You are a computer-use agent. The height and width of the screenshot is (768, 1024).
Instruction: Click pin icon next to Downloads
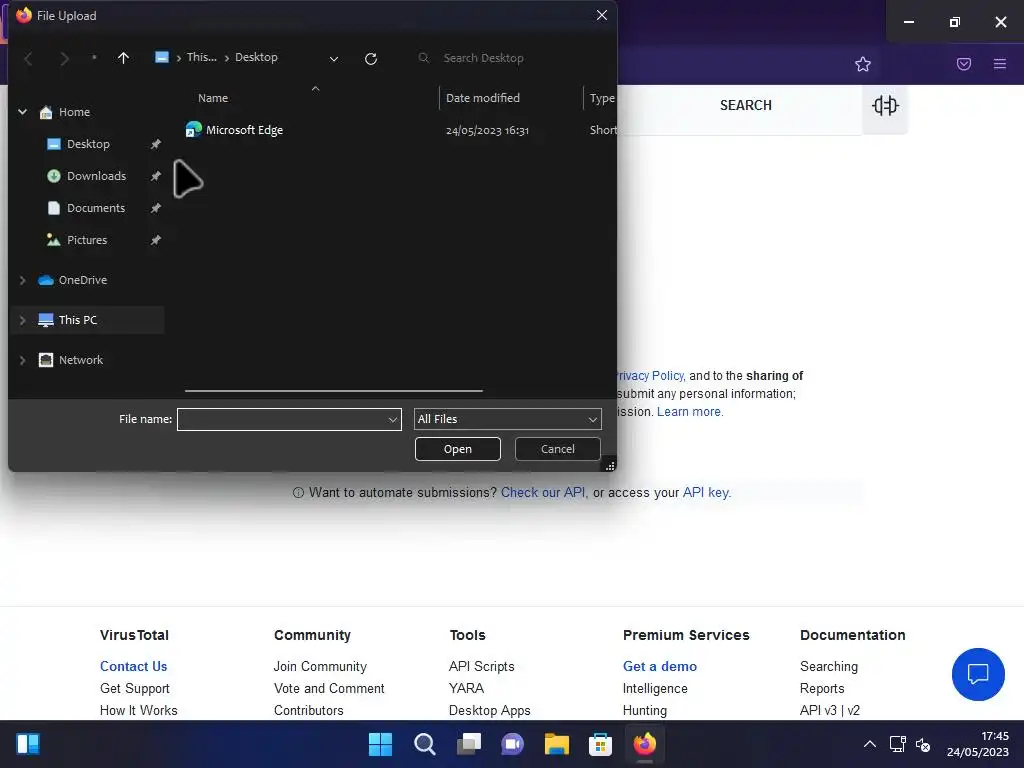tap(155, 176)
